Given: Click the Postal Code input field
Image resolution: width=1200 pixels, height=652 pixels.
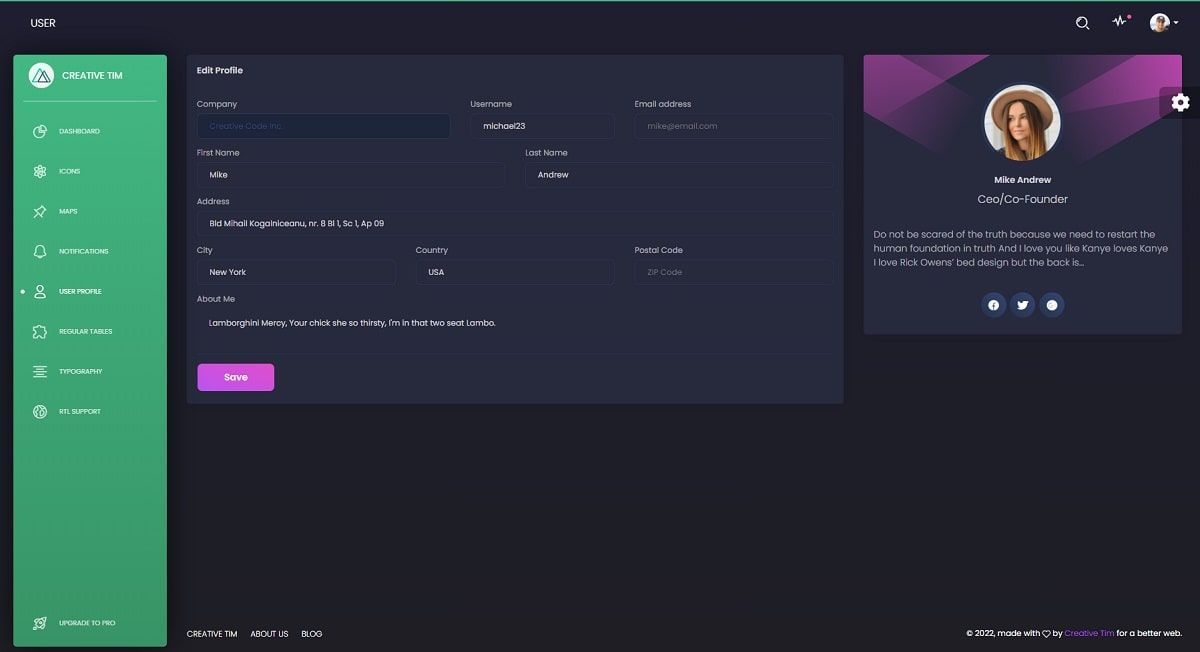Looking at the screenshot, I should pos(733,271).
